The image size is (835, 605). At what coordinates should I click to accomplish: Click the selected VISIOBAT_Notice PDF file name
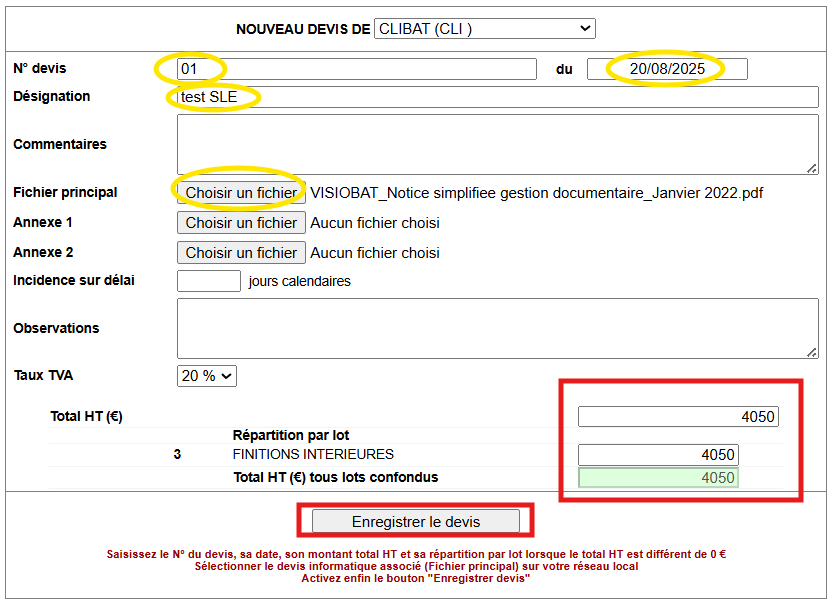point(536,193)
